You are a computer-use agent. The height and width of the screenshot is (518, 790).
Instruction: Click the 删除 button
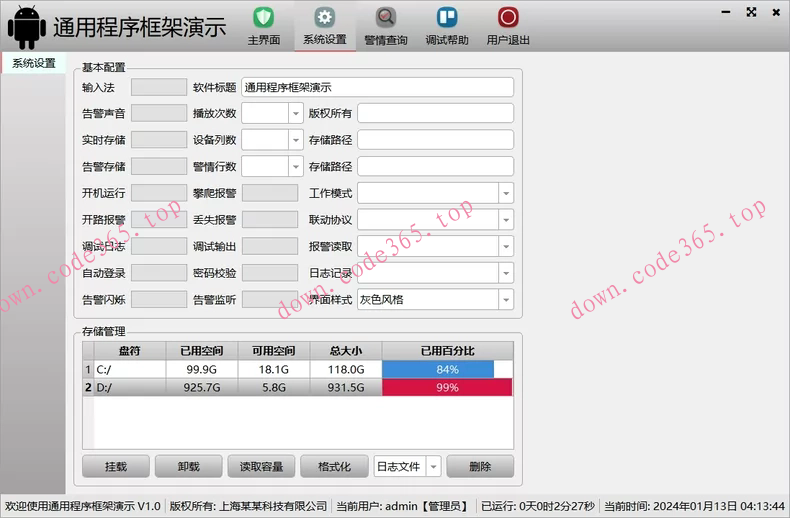coord(480,467)
